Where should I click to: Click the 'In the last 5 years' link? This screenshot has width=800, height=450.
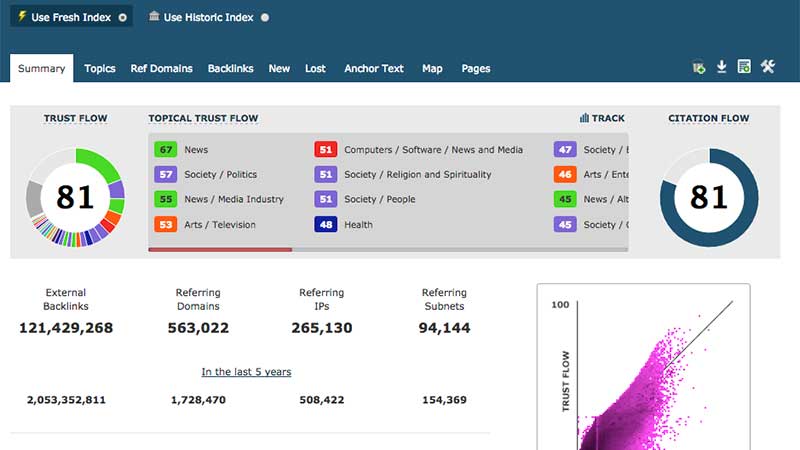[x=246, y=372]
